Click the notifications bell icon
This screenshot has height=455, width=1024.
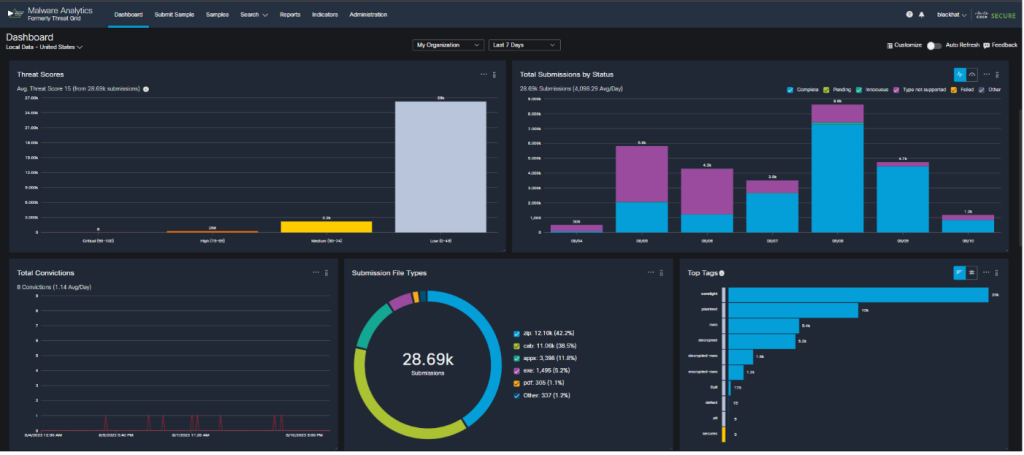pyautogui.click(x=921, y=15)
